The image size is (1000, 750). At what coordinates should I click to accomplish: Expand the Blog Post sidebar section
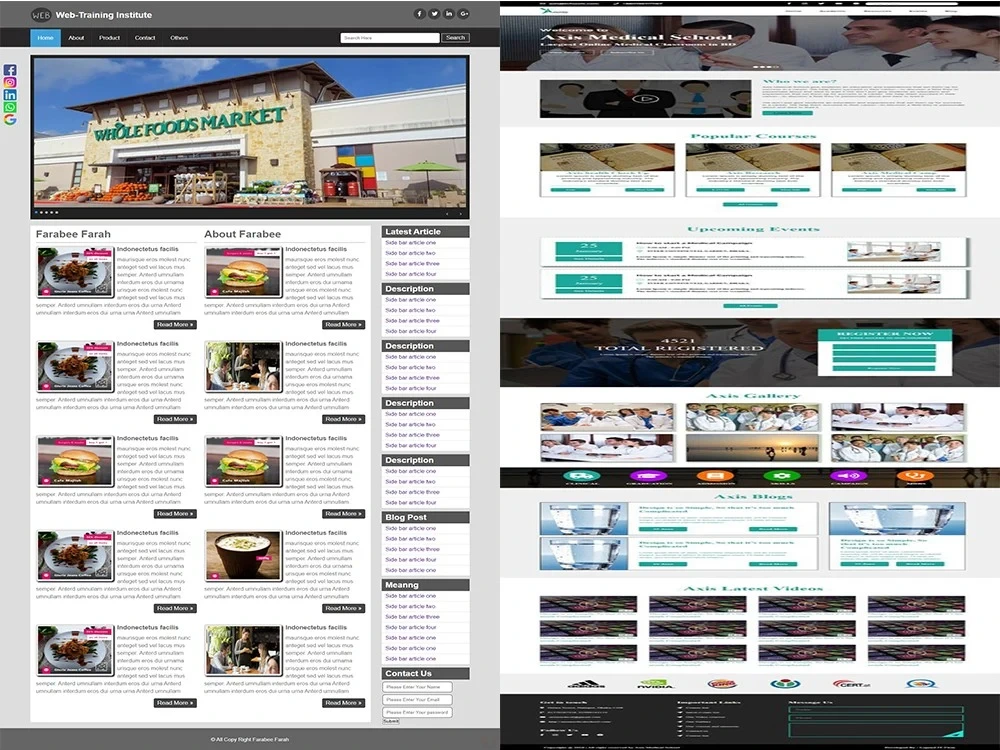coord(425,517)
